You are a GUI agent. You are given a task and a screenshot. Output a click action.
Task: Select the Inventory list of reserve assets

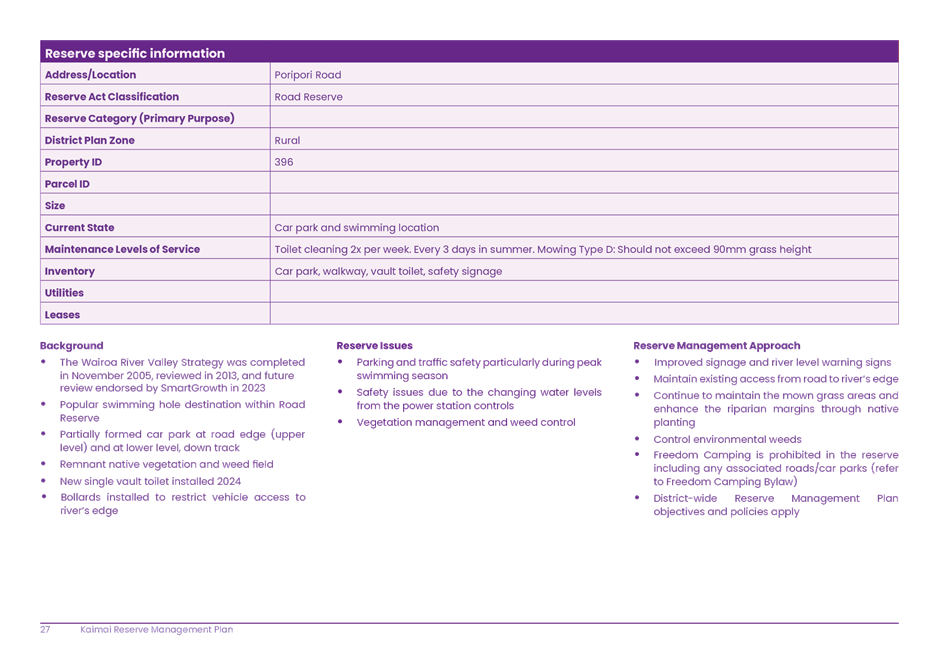pos(388,272)
